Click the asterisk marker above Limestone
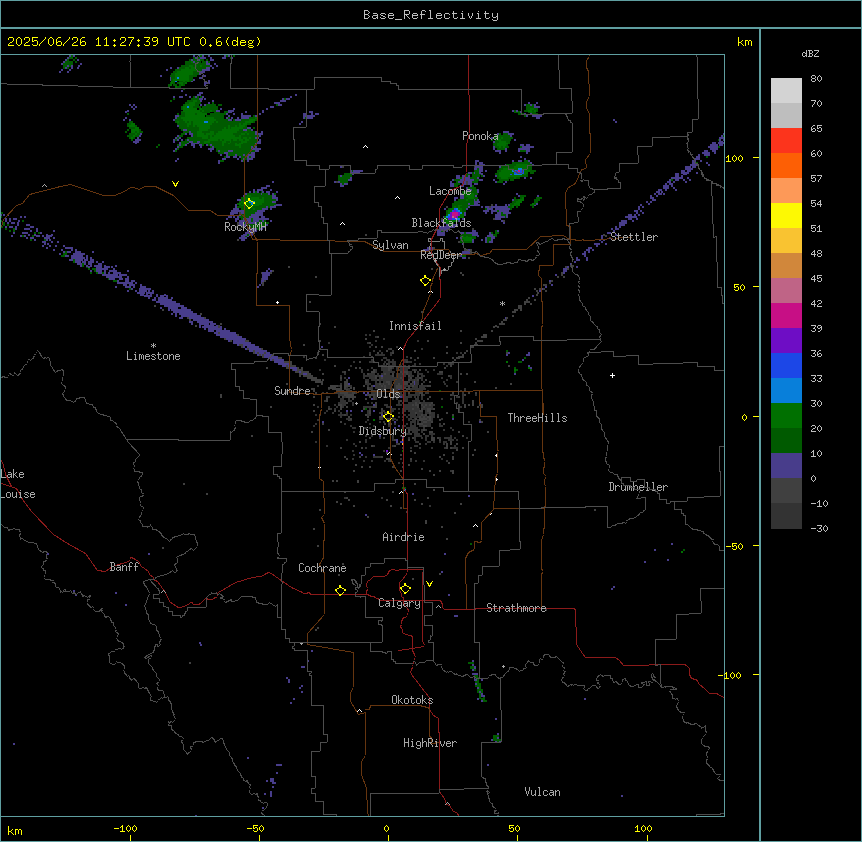The width and height of the screenshot is (862, 842). [153, 346]
